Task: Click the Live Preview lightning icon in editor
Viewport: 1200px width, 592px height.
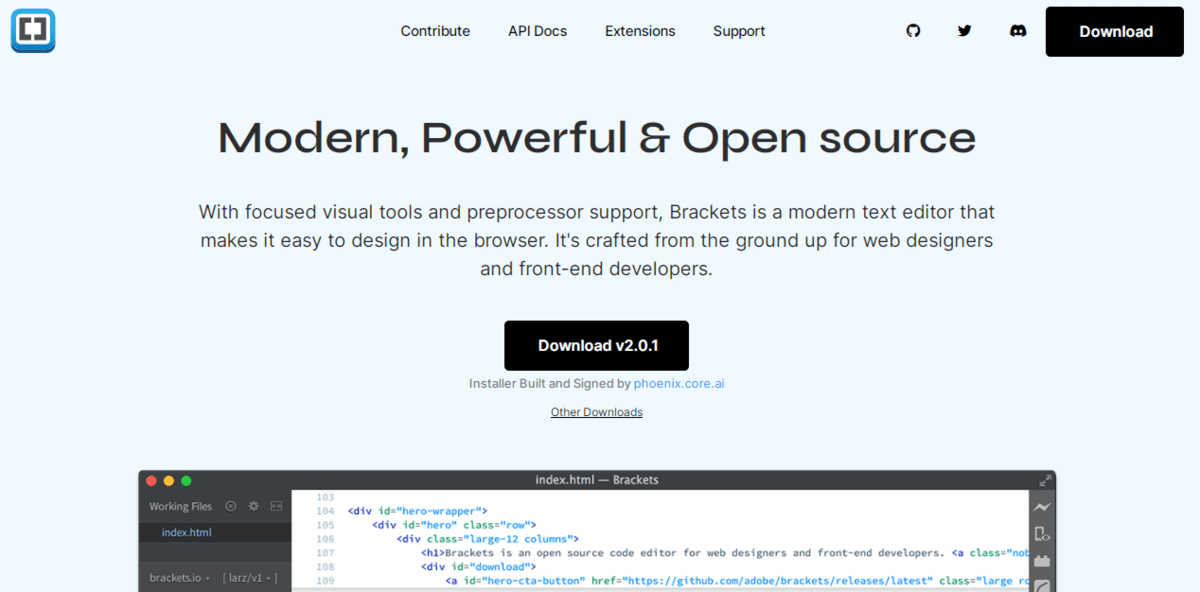Action: (1042, 507)
